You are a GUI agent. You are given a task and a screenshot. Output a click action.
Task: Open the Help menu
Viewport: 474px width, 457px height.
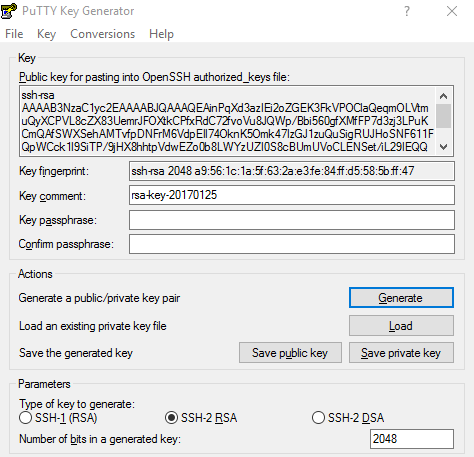[161, 34]
